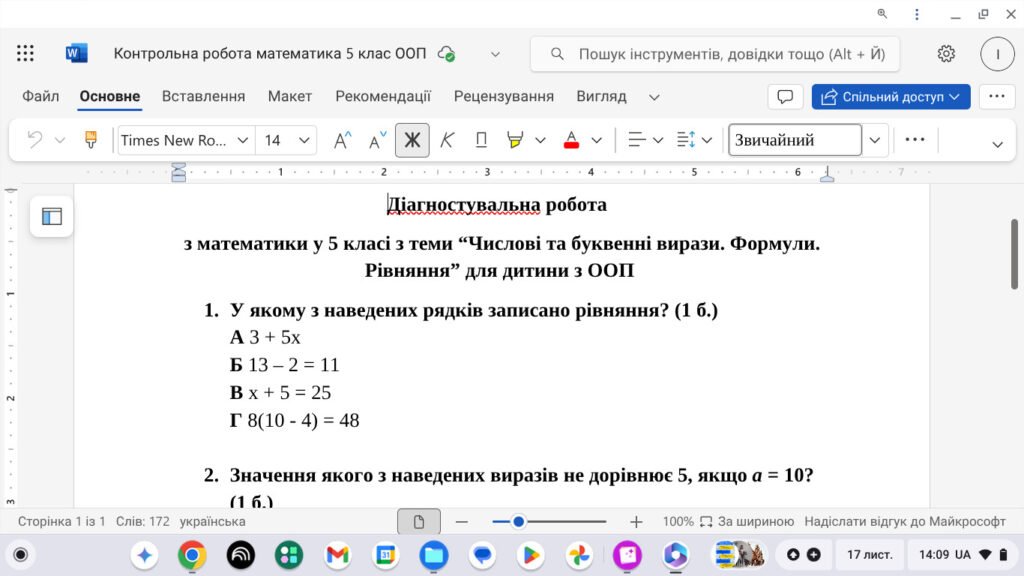
Task: Toggle bold formatting (Ж)
Action: 412,140
